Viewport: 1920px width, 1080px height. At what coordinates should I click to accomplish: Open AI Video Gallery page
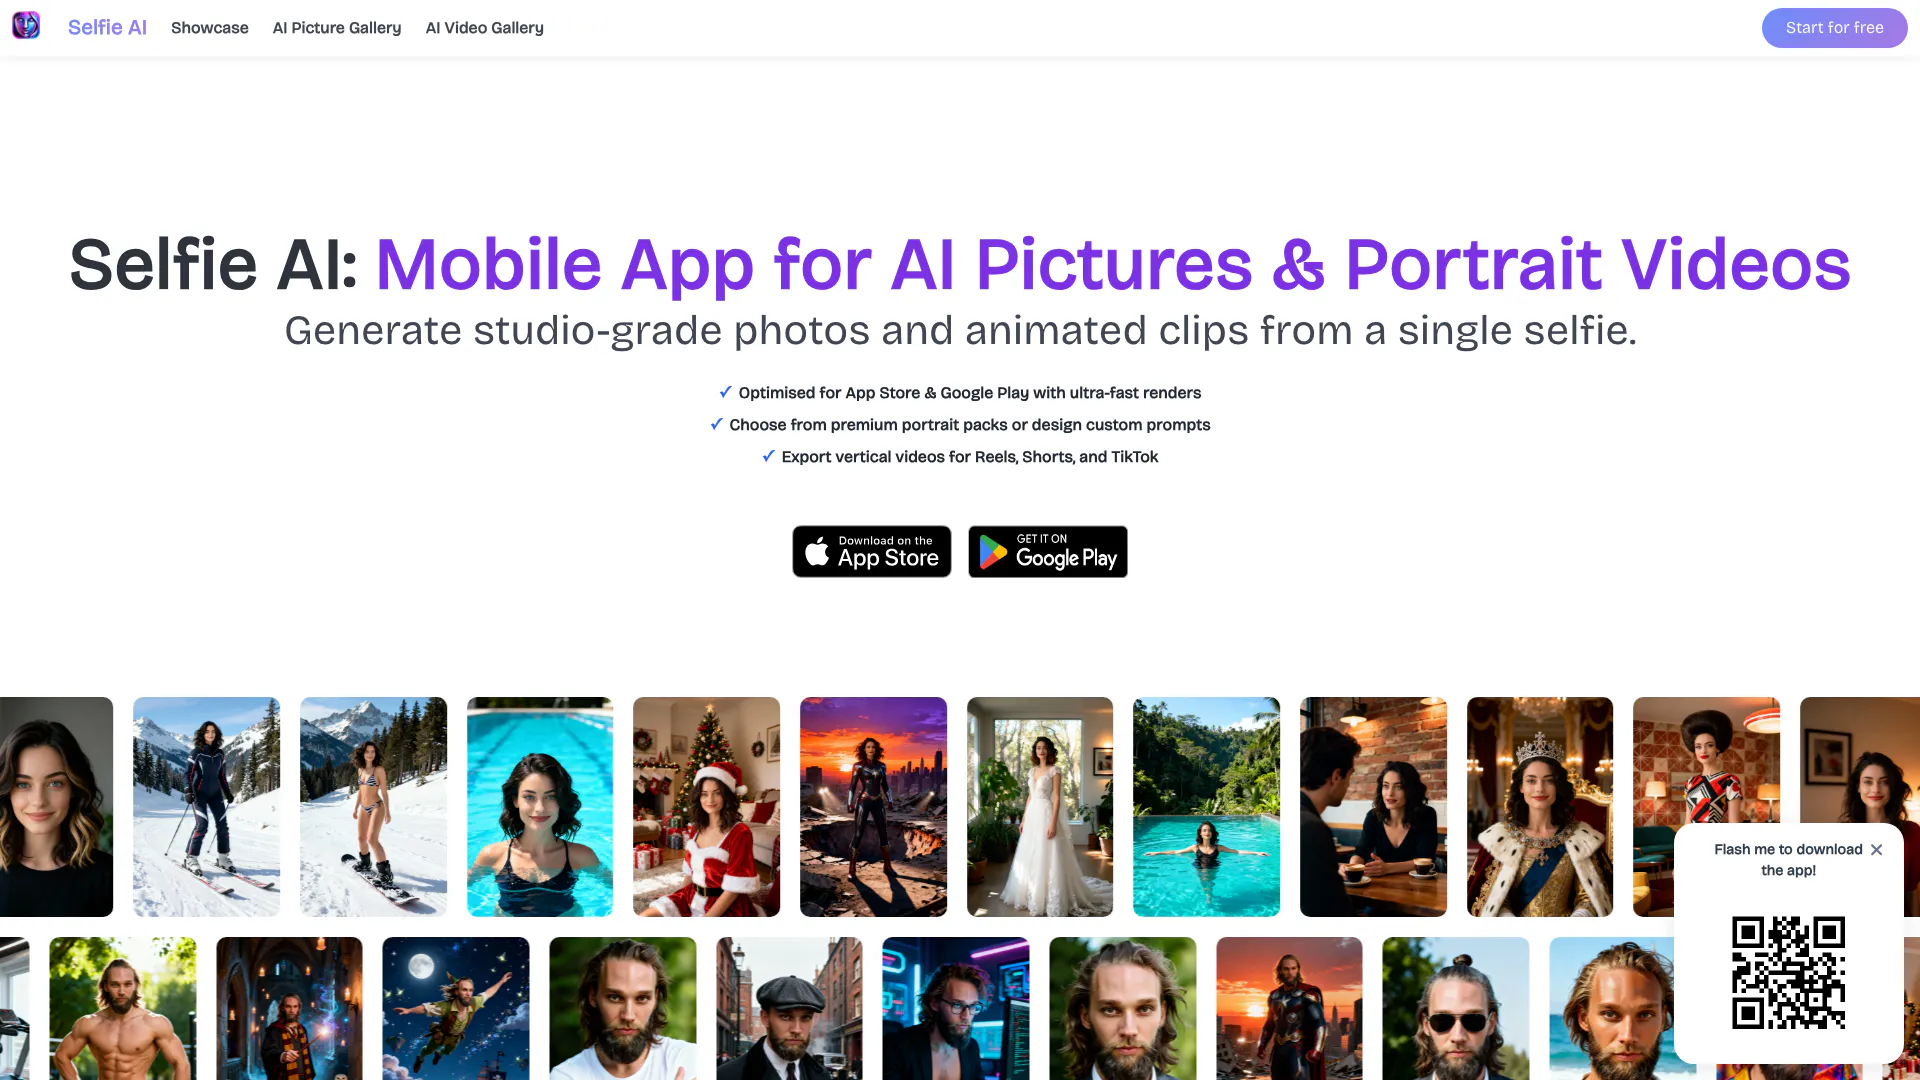pos(485,28)
